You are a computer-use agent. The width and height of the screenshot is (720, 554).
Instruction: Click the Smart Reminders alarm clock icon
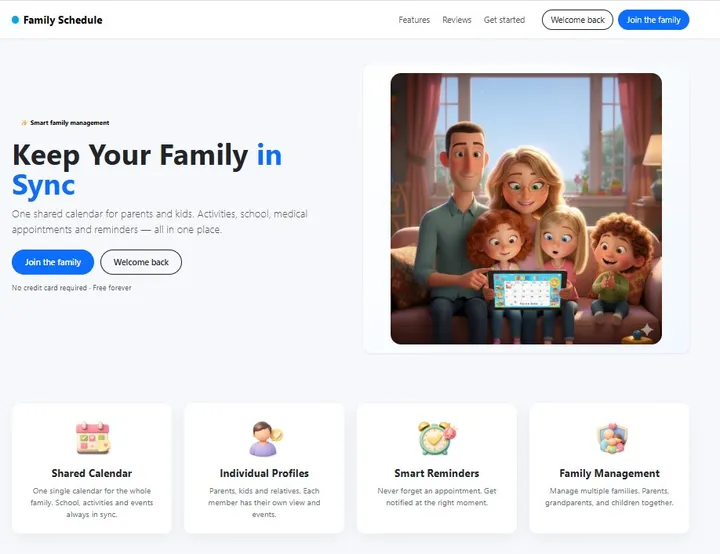pyautogui.click(x=437, y=438)
